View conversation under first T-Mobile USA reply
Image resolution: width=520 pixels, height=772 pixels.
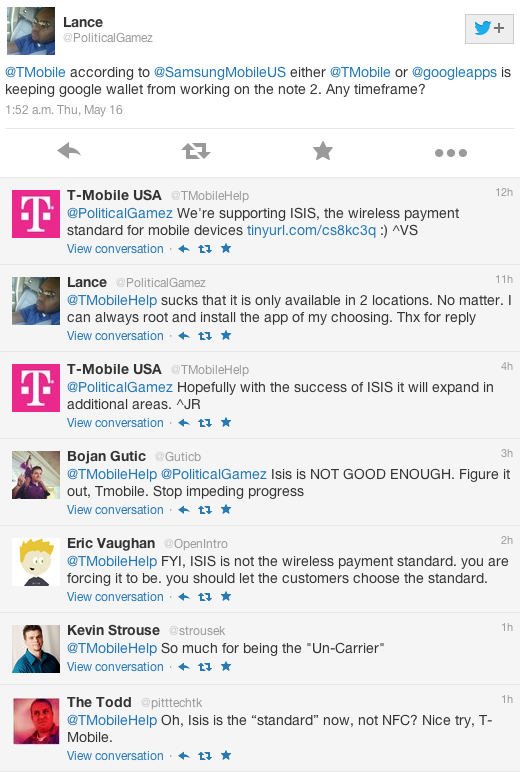pos(115,249)
